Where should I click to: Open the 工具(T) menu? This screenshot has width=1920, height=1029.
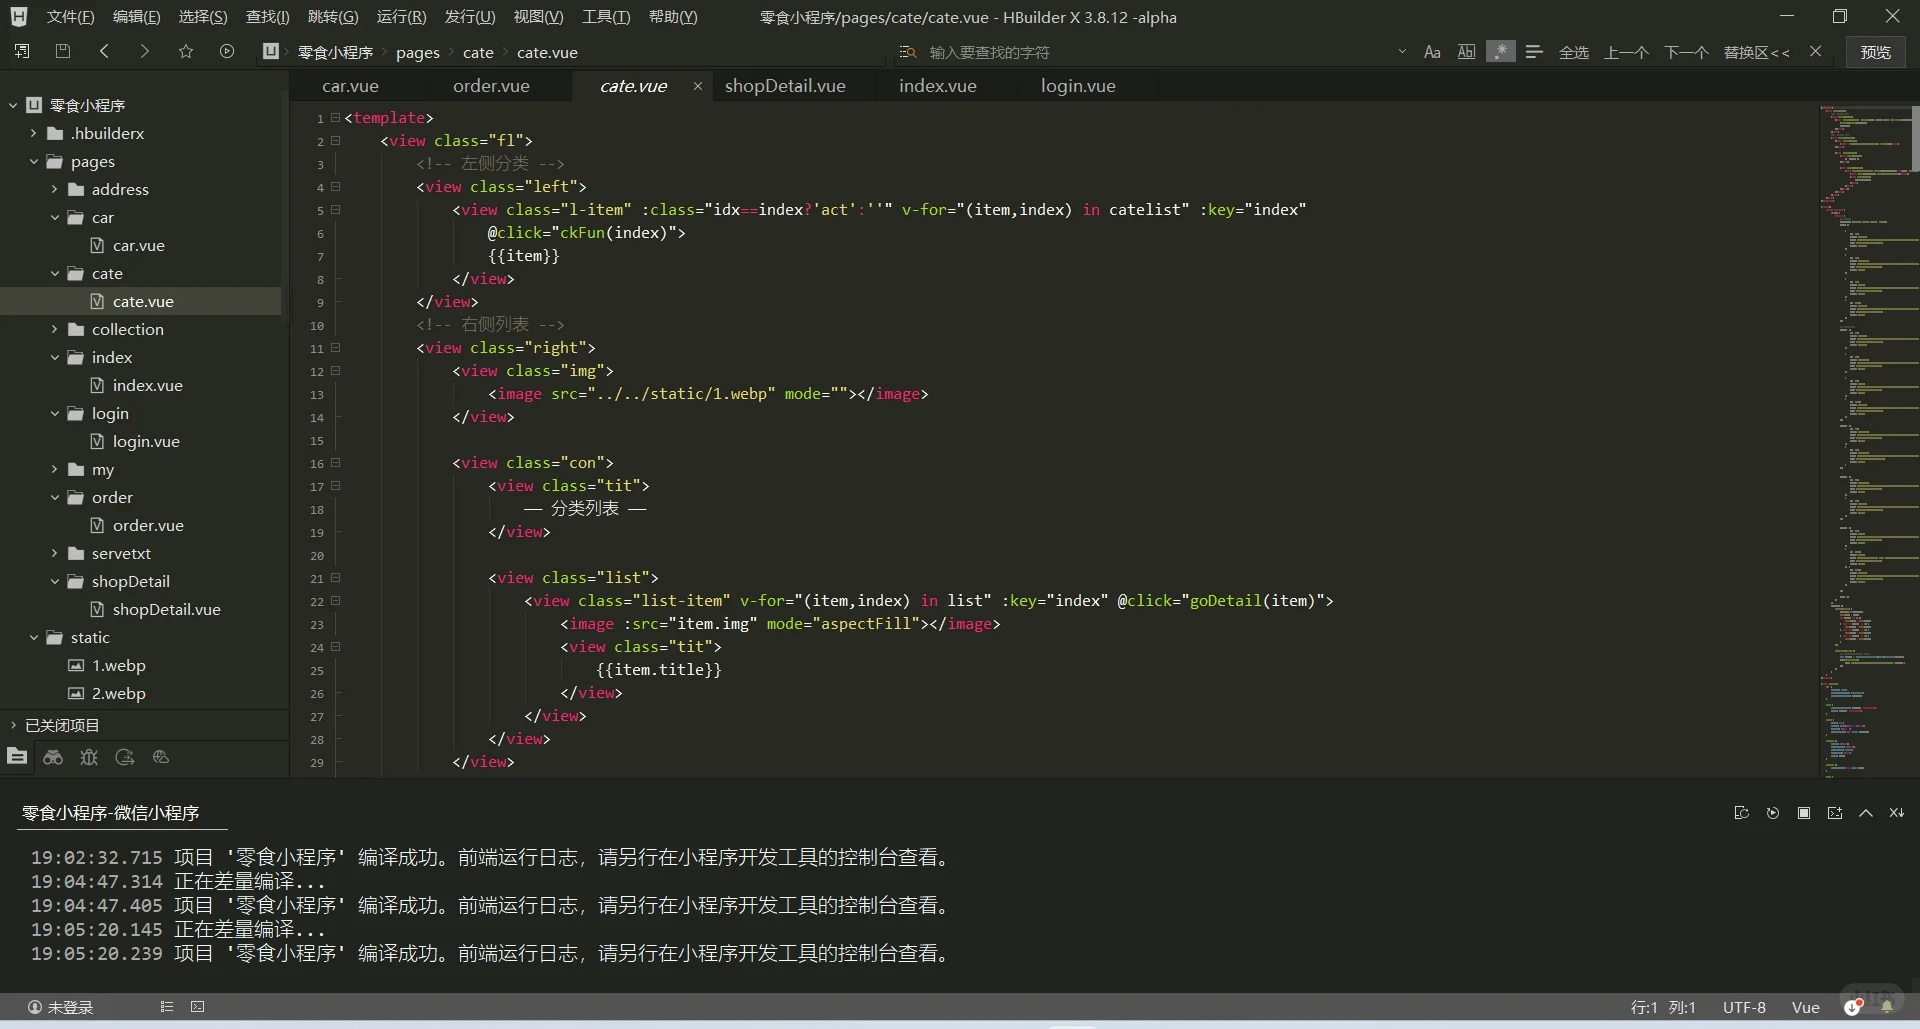(606, 17)
